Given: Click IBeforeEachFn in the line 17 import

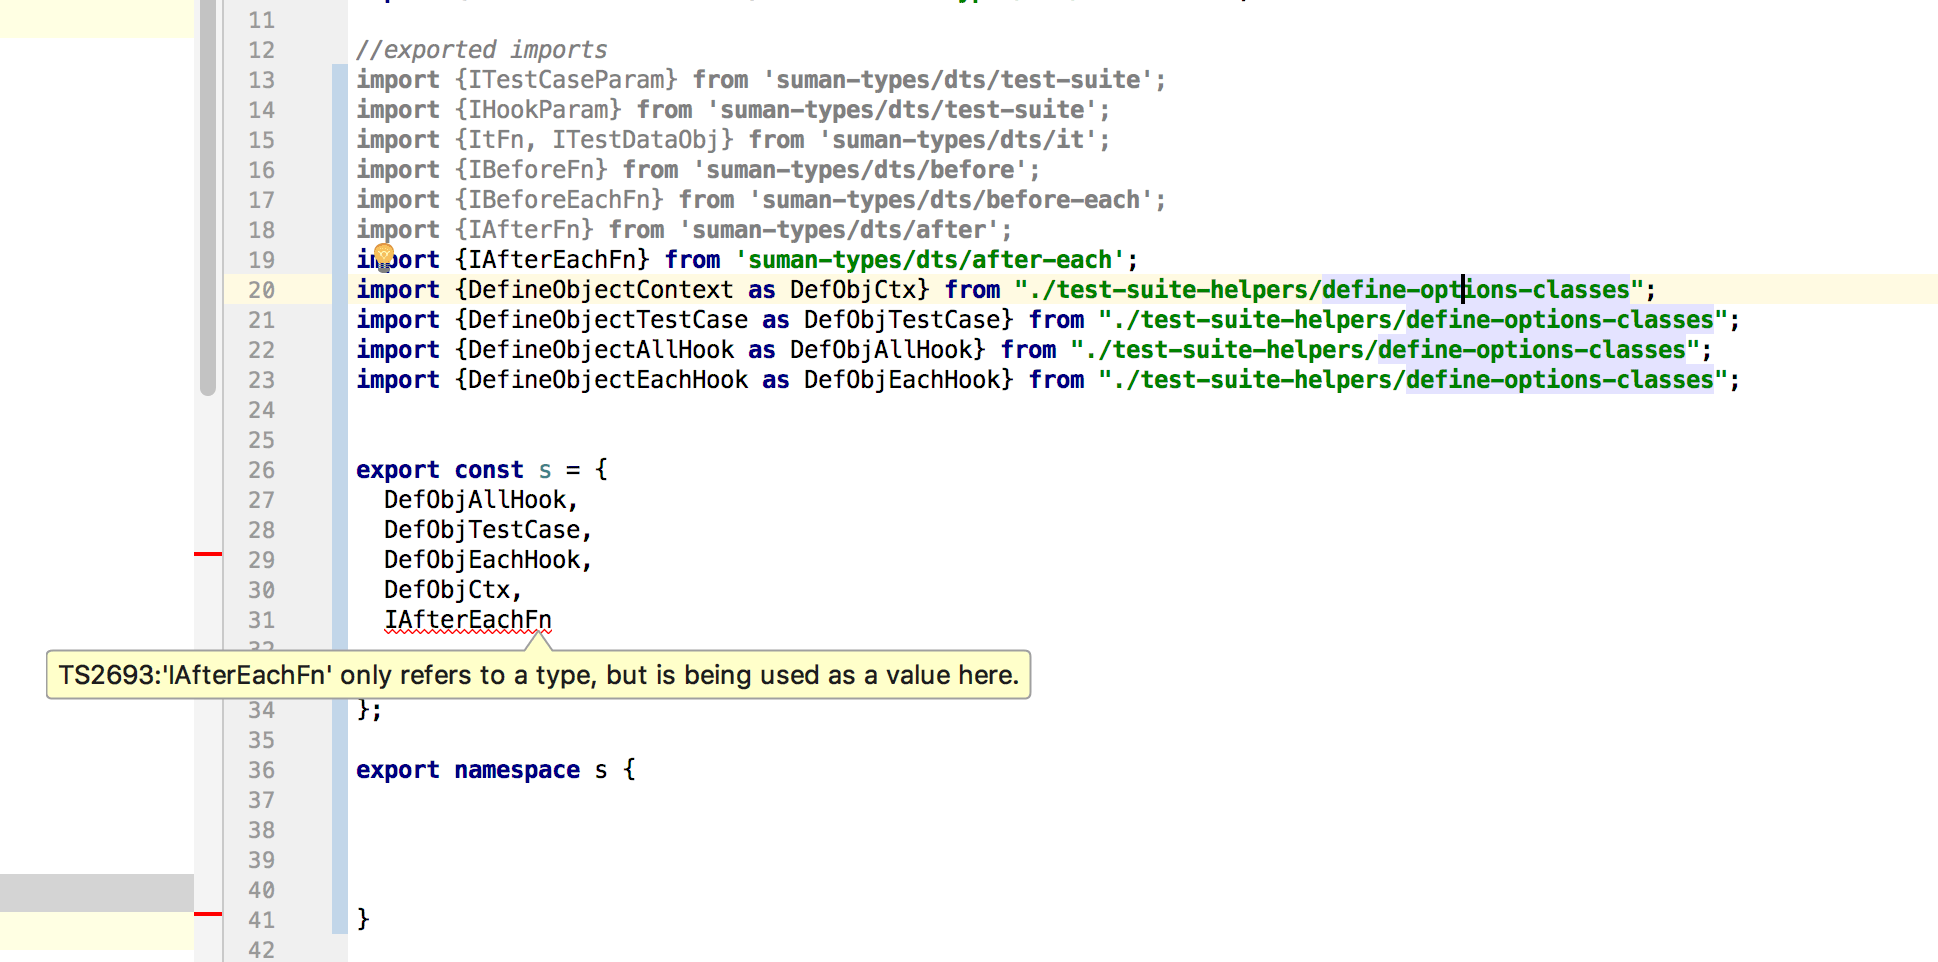Looking at the screenshot, I should click(x=559, y=200).
